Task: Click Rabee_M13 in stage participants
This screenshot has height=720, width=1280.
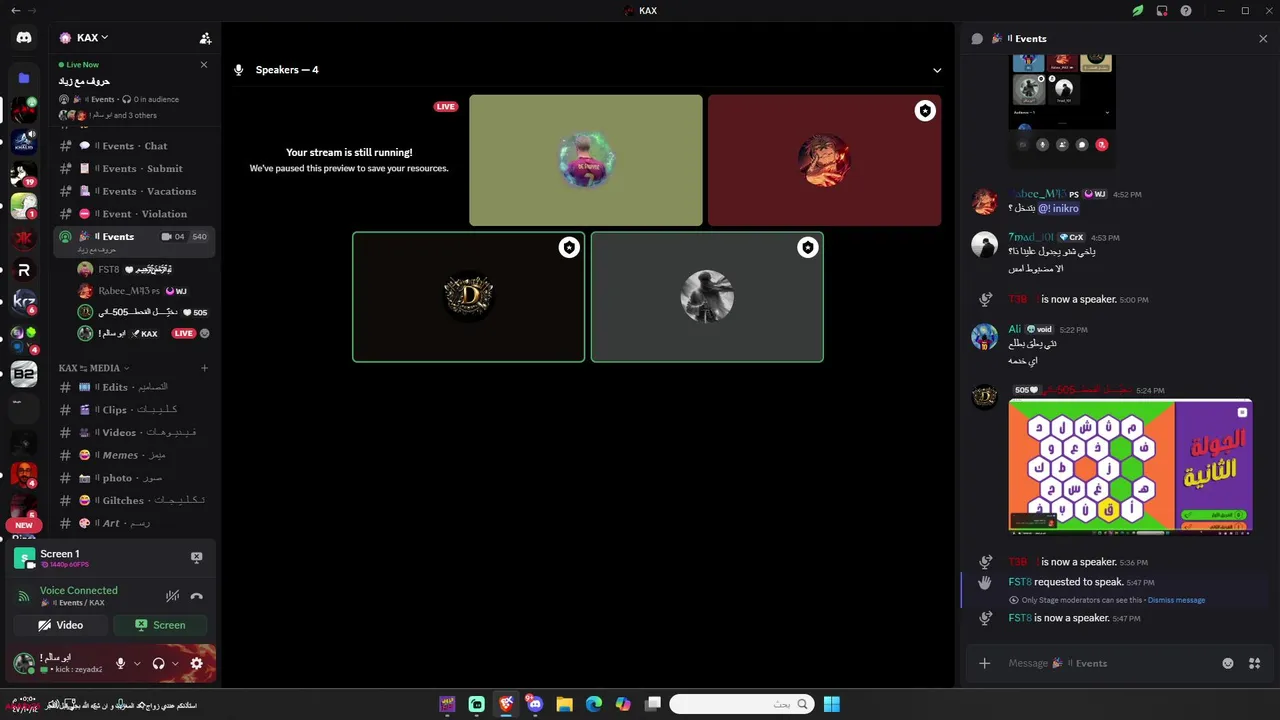Action: pos(143,291)
